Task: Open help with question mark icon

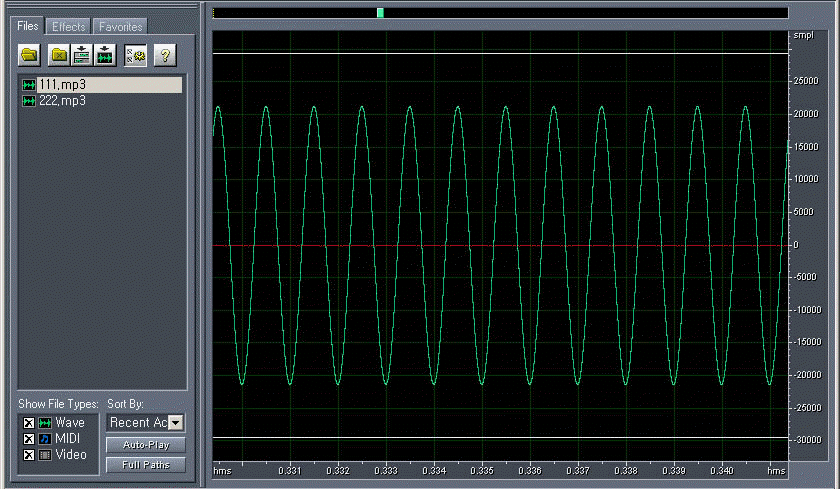Action: [x=165, y=55]
